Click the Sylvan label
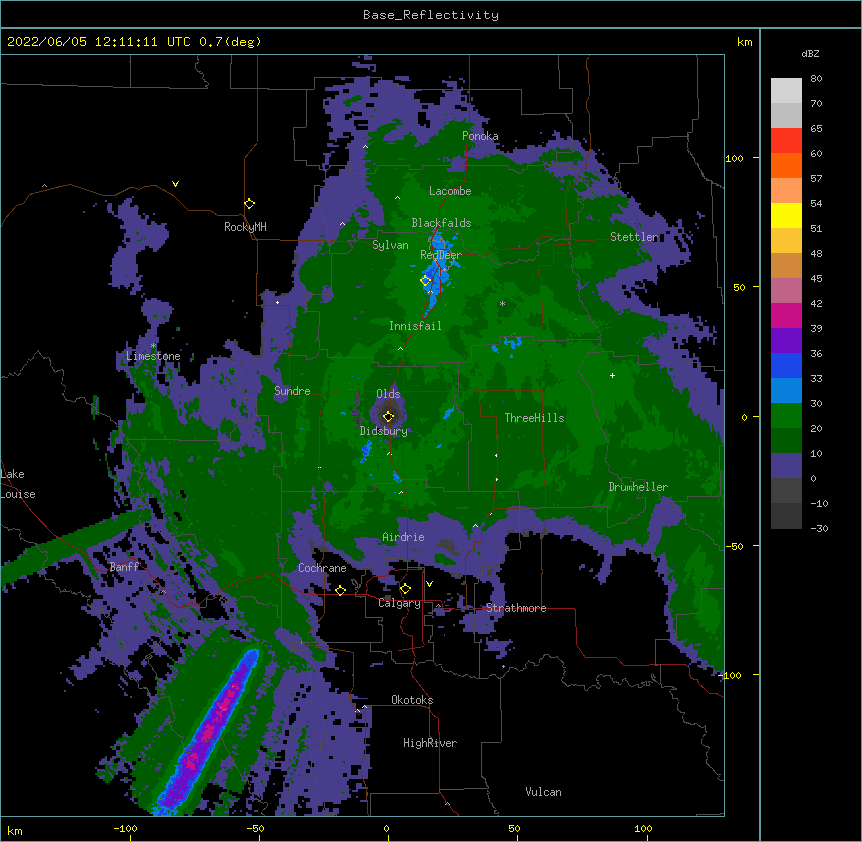 pos(390,245)
